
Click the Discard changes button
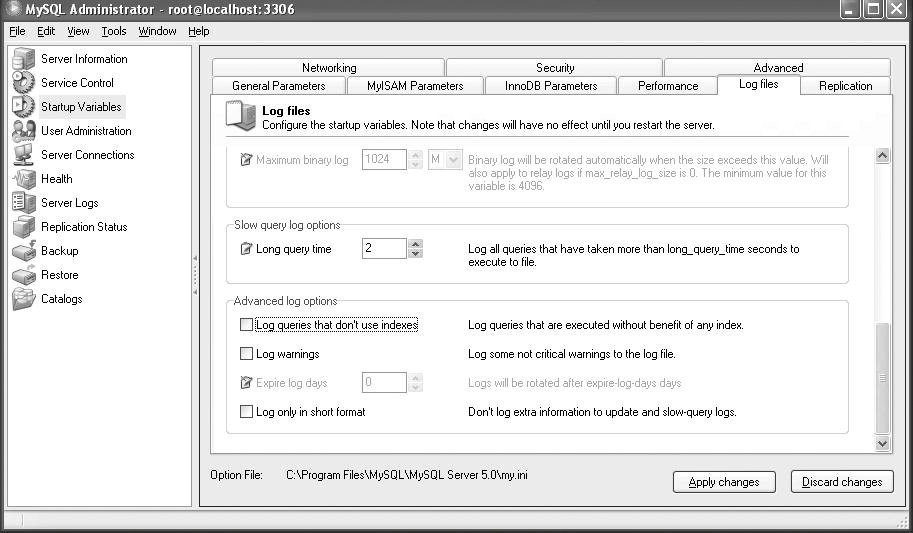(x=842, y=482)
